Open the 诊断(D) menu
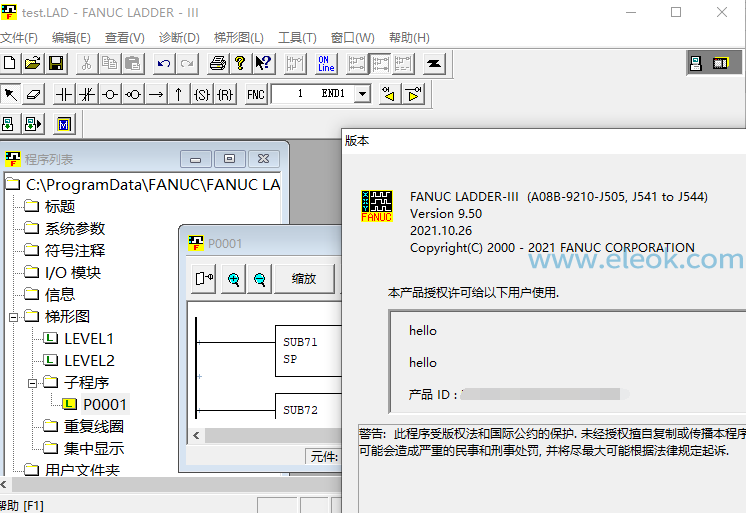Screen dimensions: 746x513 tap(179, 37)
